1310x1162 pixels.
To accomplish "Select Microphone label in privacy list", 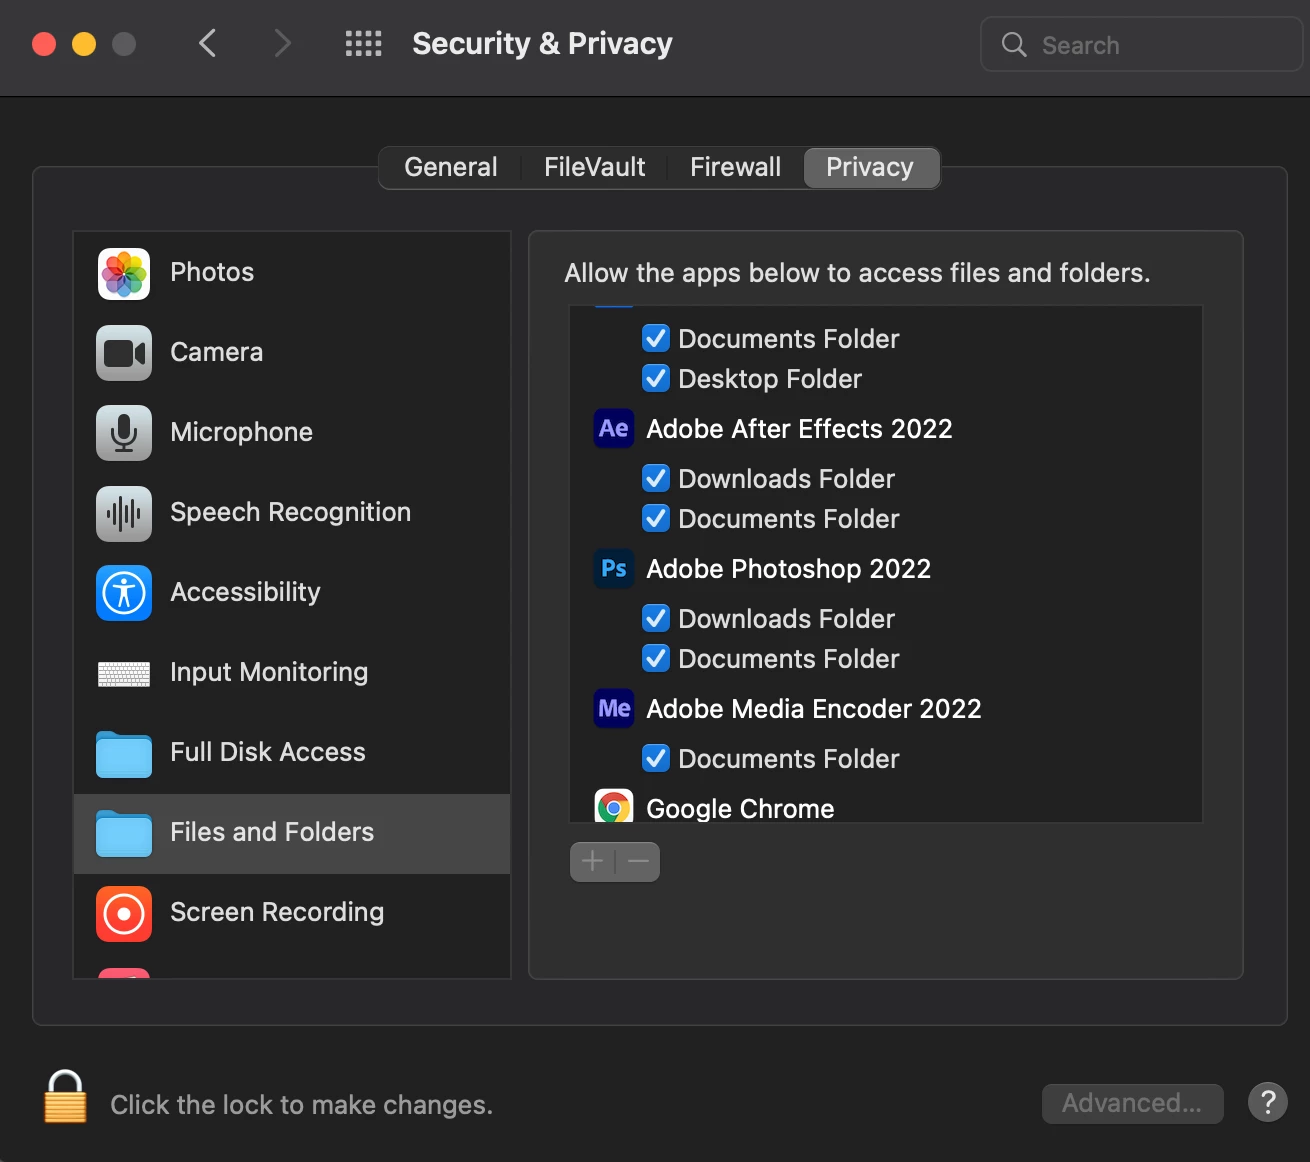I will coord(241,432).
